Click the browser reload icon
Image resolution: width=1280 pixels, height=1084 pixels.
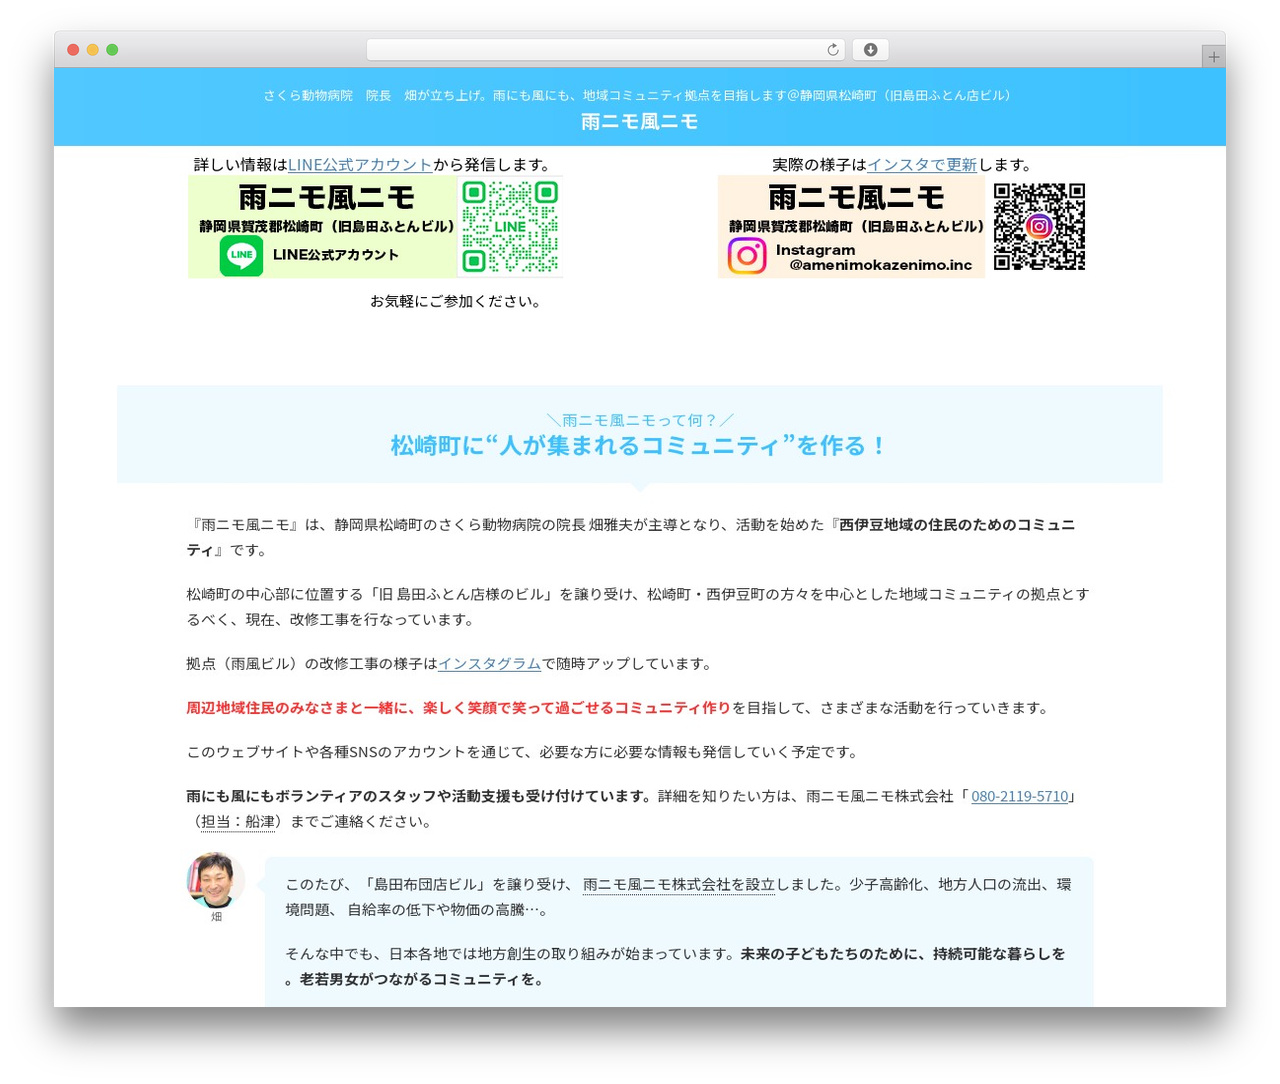[x=833, y=50]
